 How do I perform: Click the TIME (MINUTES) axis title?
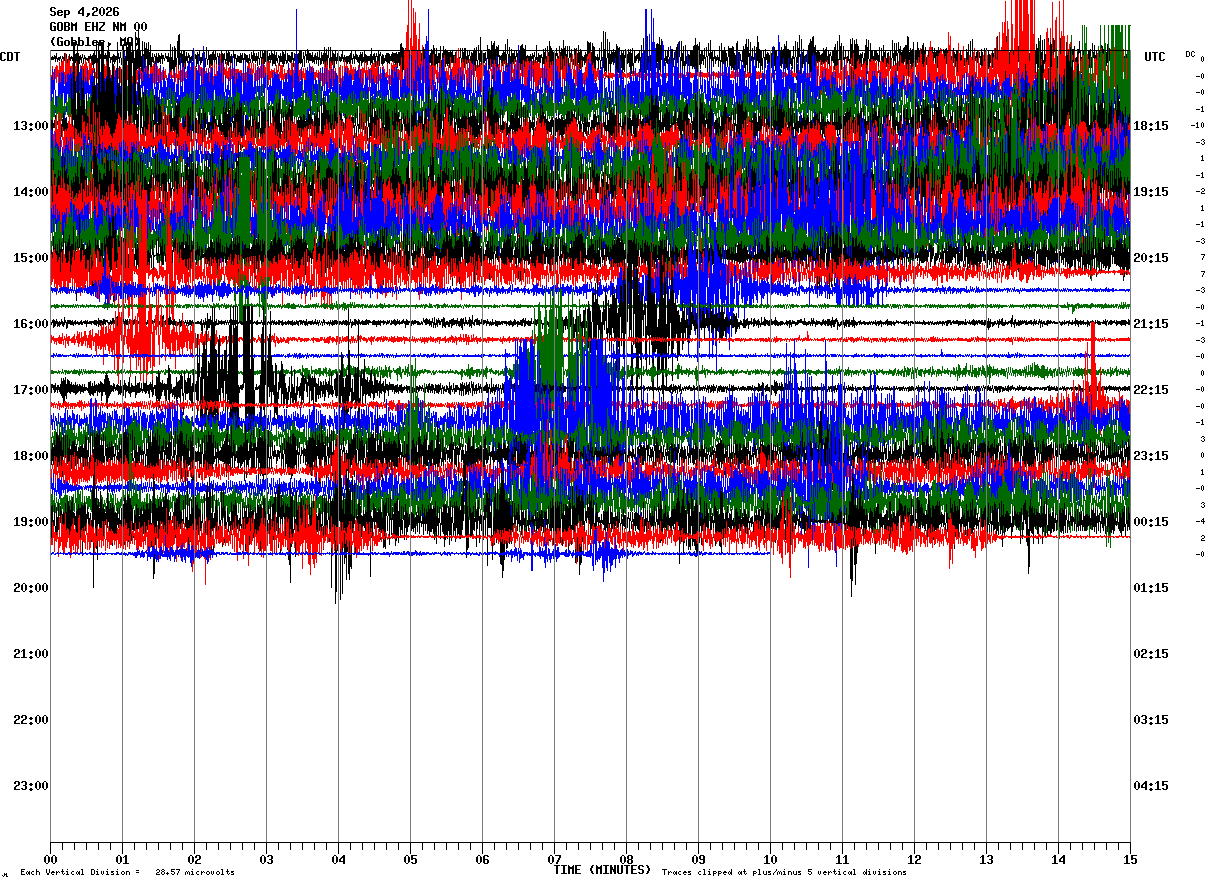click(602, 870)
